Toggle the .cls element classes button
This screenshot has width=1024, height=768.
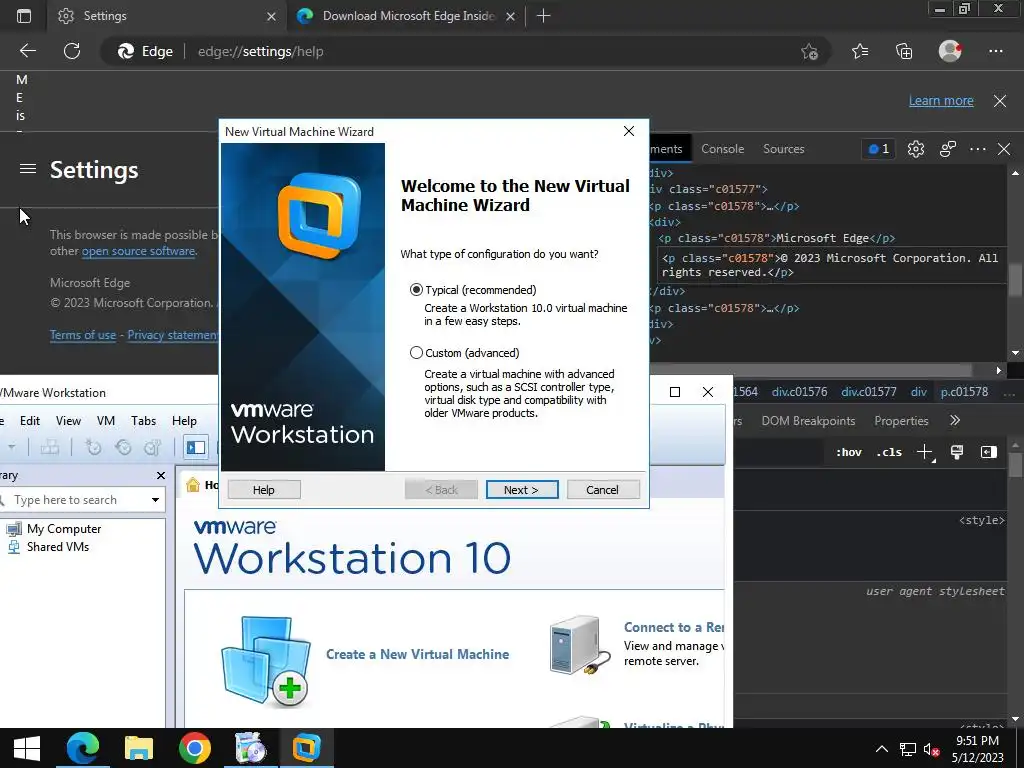coord(889,452)
